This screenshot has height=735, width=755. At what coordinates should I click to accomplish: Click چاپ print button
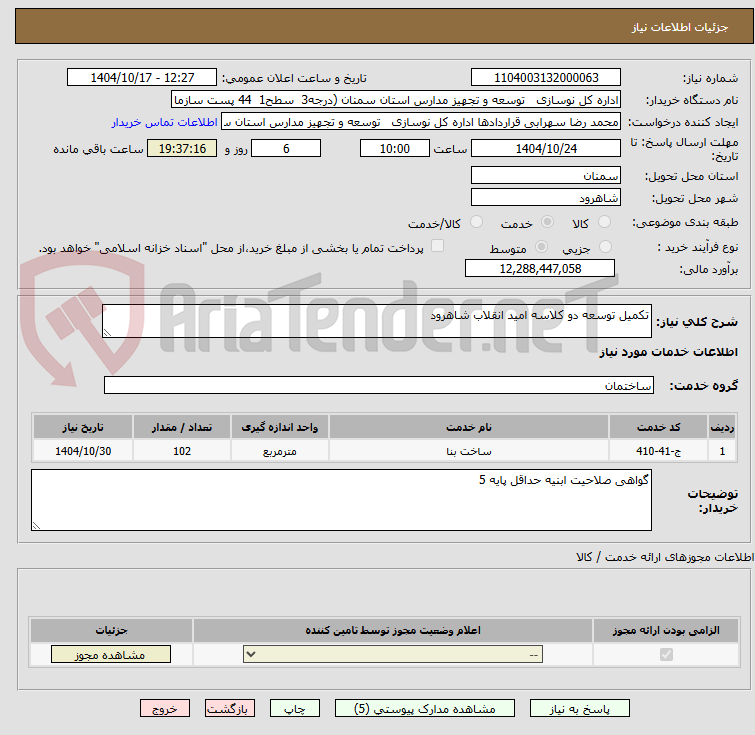[295, 709]
